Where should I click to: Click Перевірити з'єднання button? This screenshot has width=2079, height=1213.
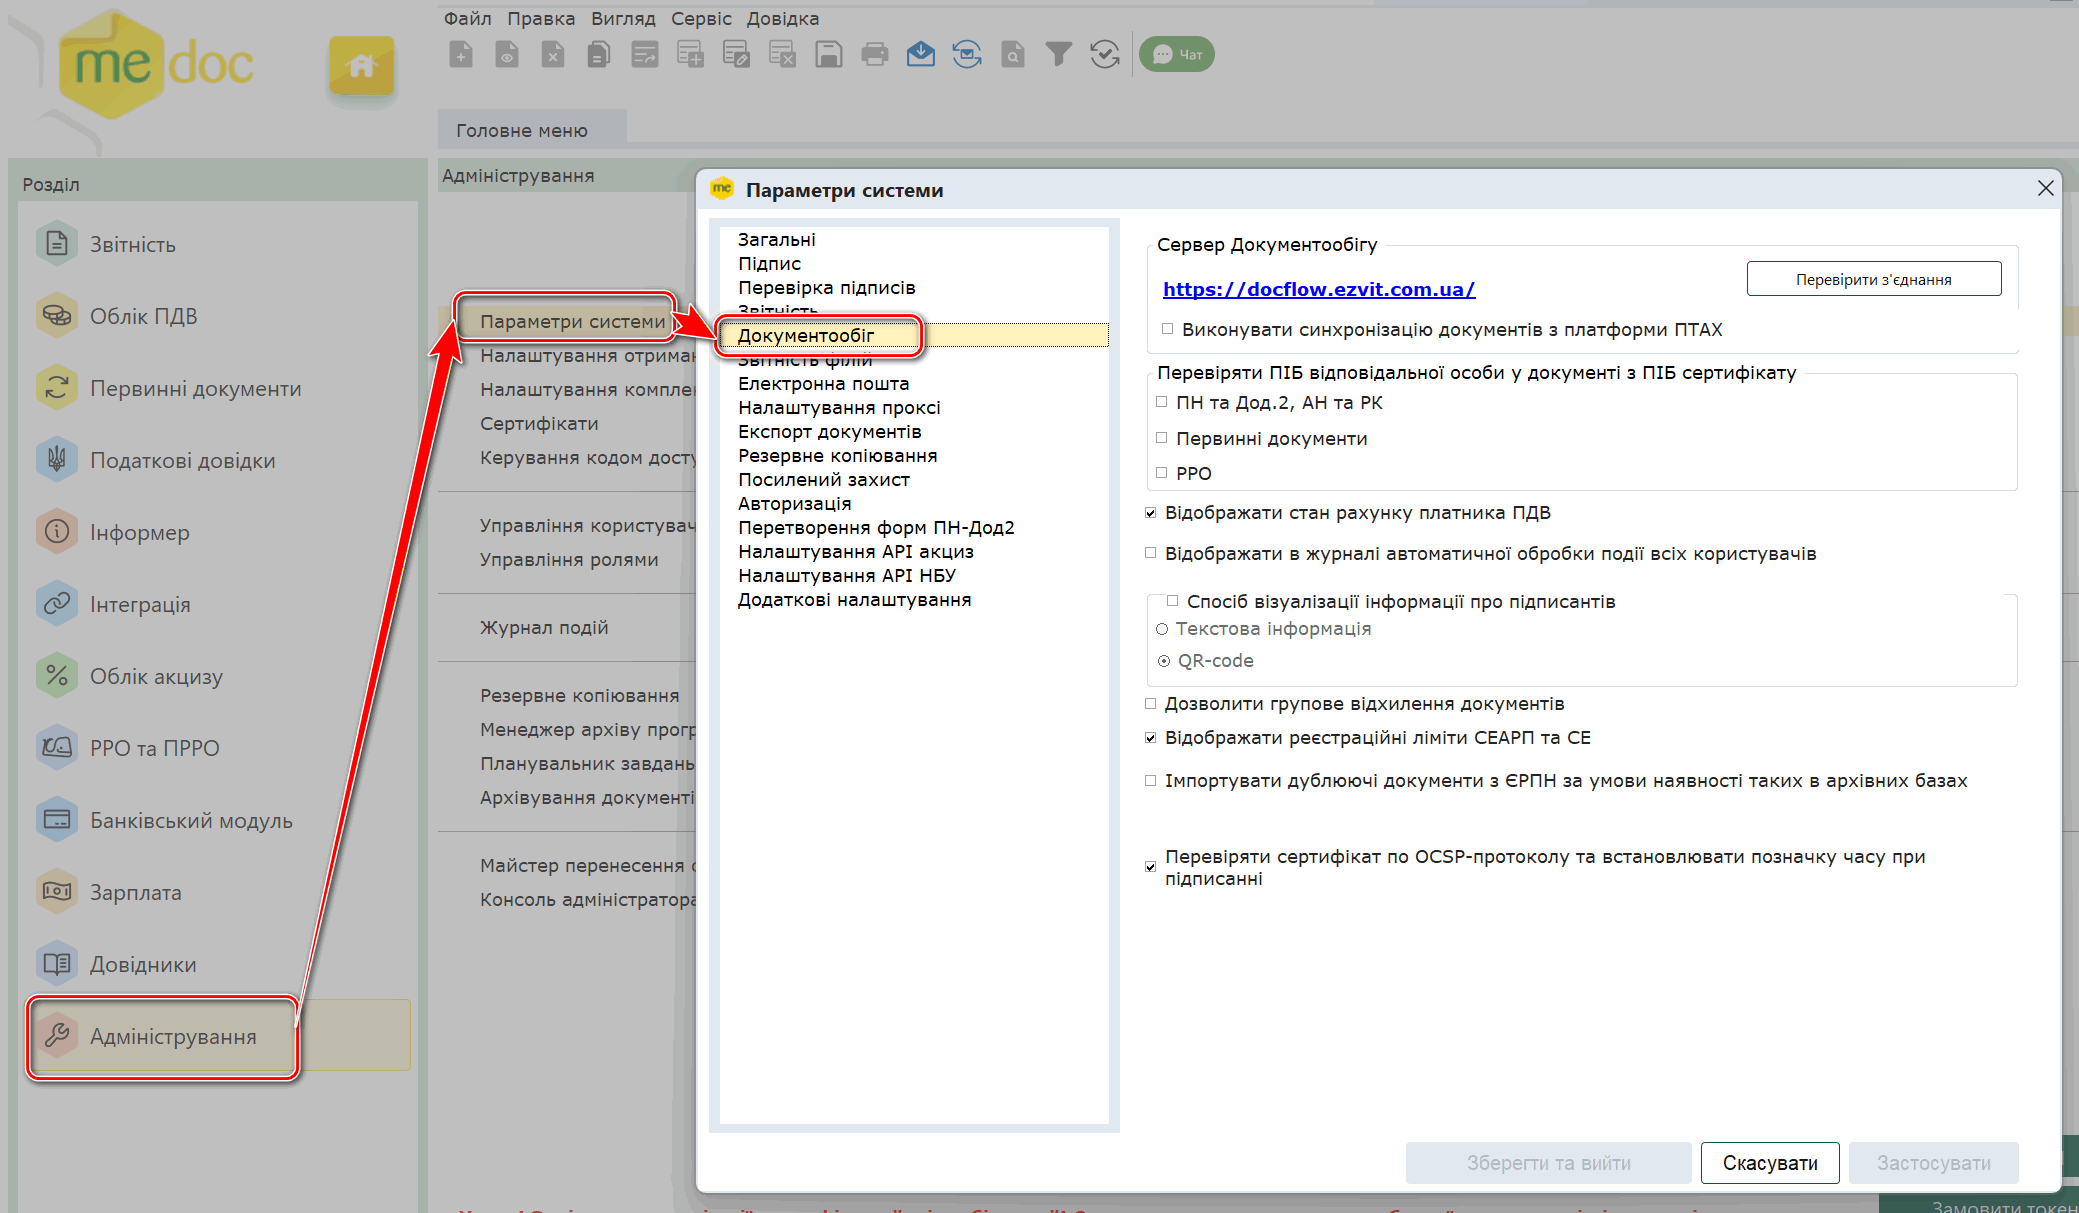(x=1873, y=279)
